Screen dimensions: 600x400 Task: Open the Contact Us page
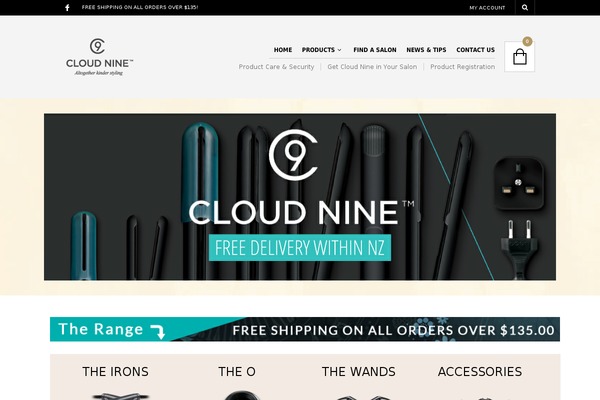[475, 50]
